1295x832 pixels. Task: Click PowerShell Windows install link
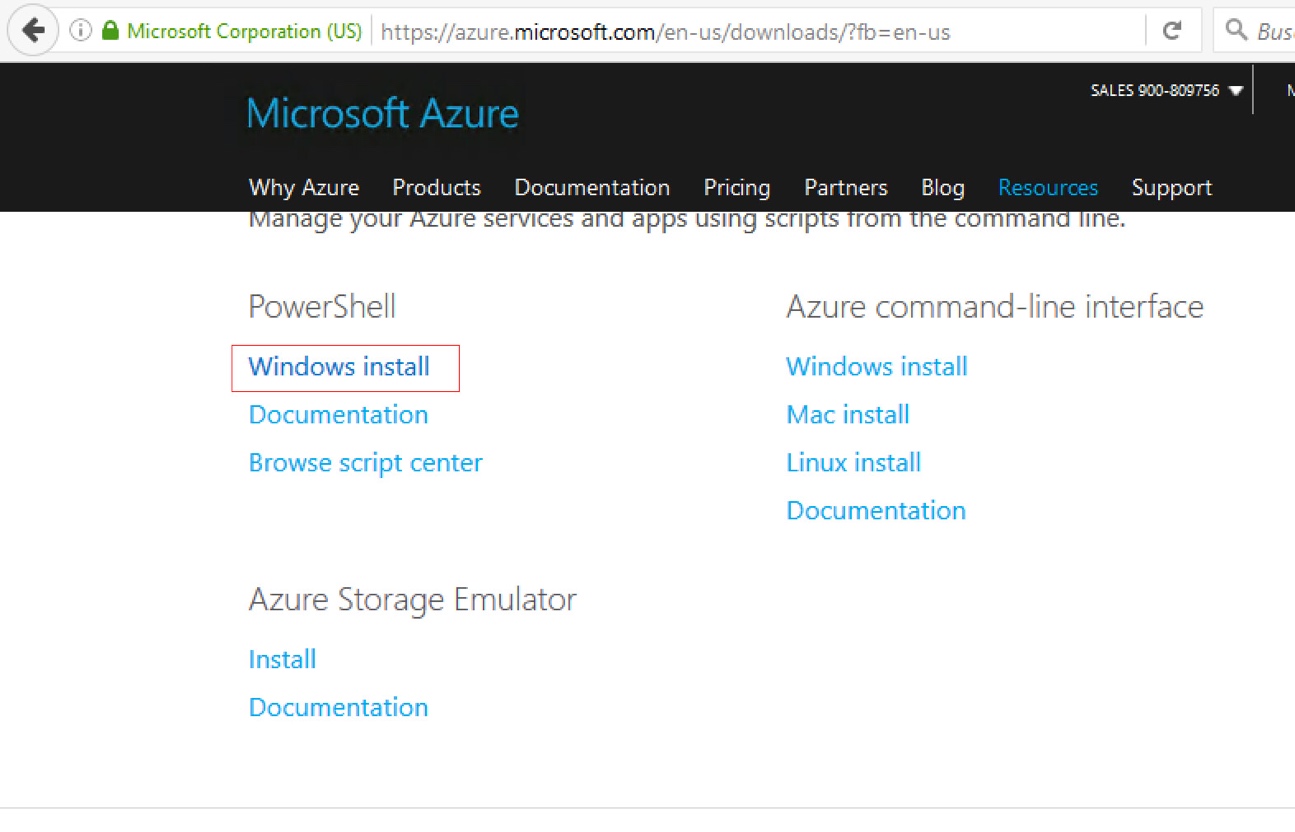339,367
